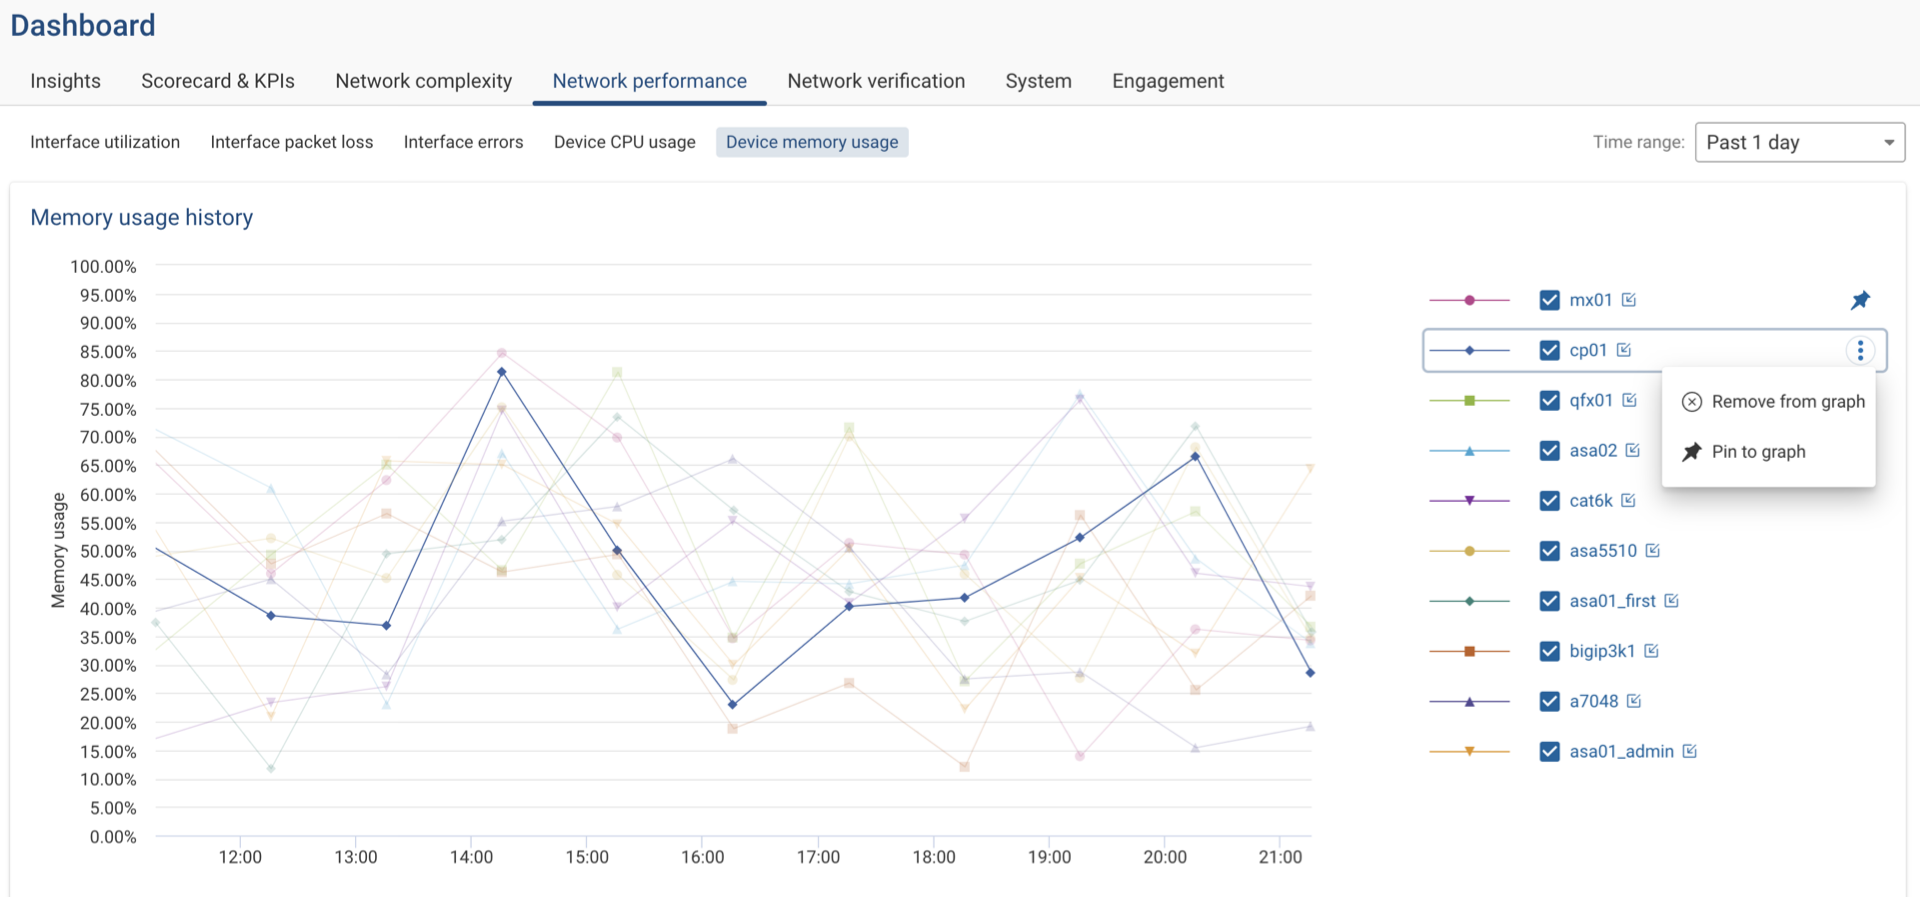The height and width of the screenshot is (897, 1920).
Task: Click the green qfx01 legend line swatch
Action: coord(1469,400)
